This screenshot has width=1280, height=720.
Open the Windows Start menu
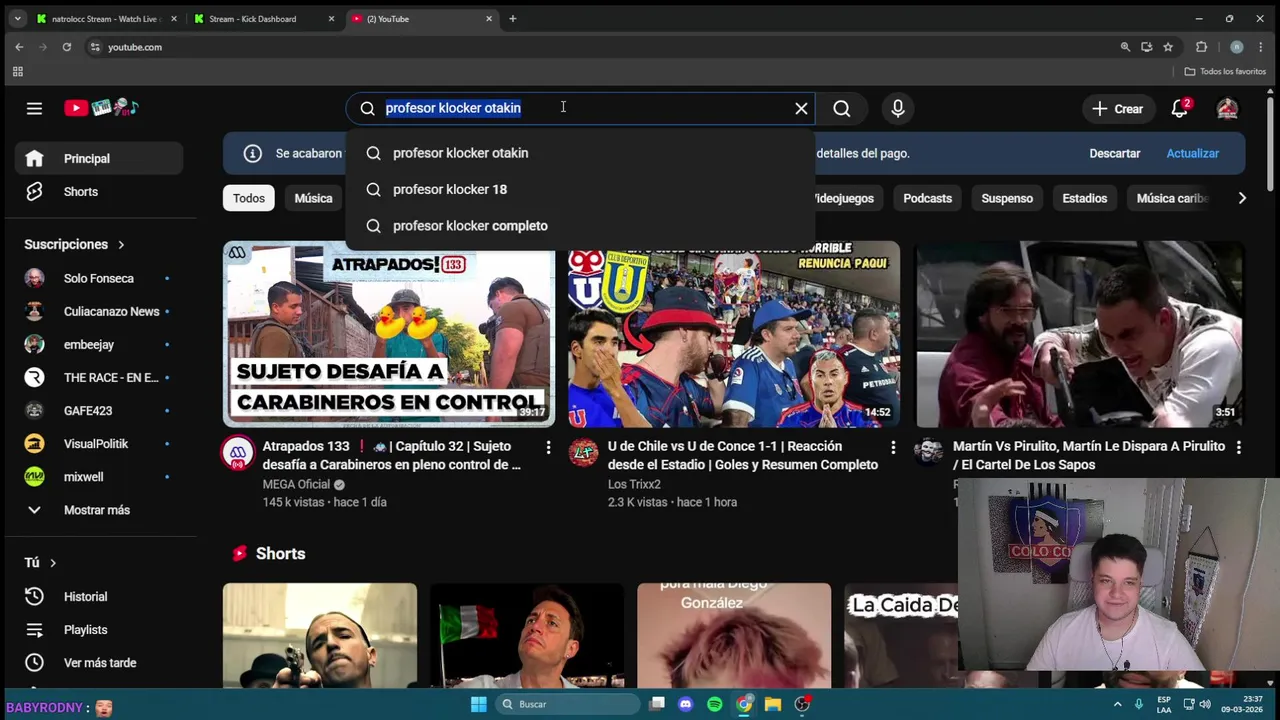click(479, 704)
